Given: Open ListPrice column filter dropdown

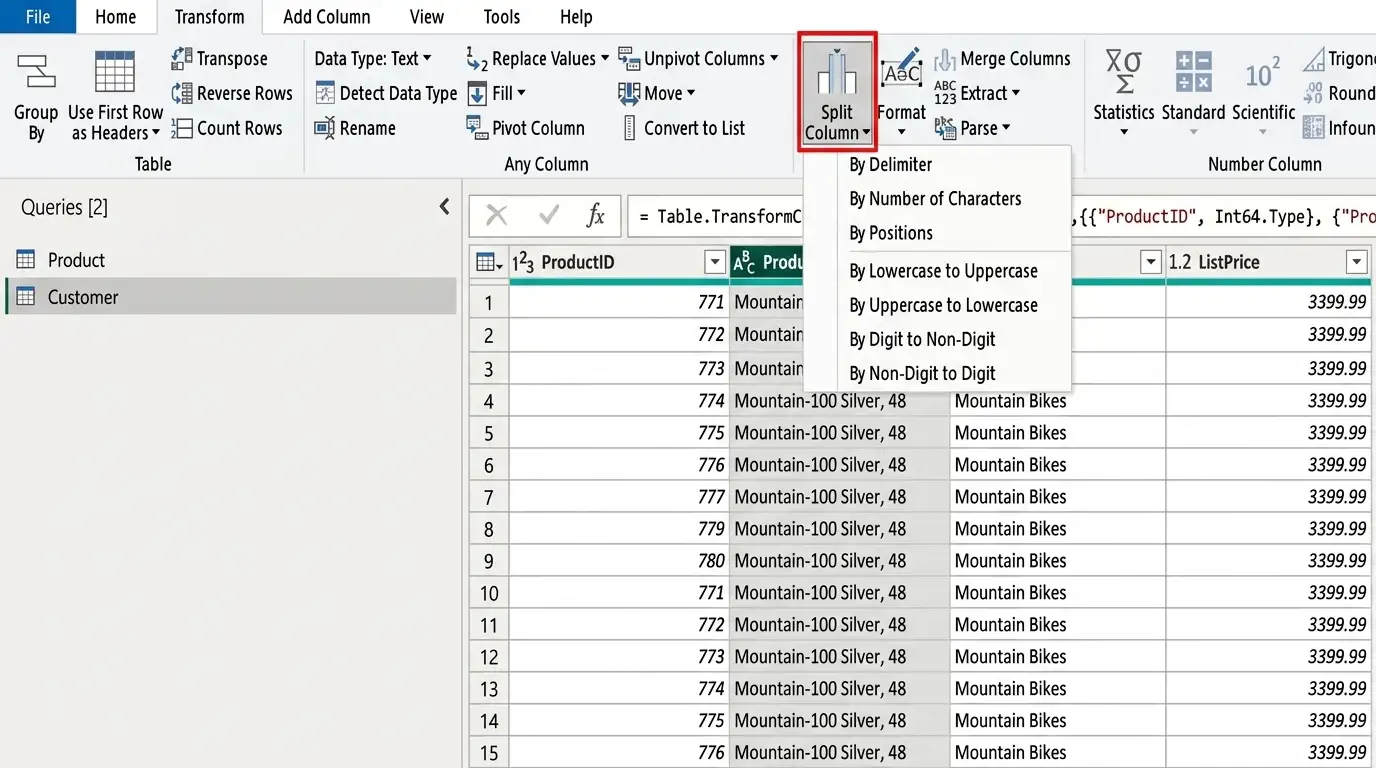Looking at the screenshot, I should [x=1357, y=262].
